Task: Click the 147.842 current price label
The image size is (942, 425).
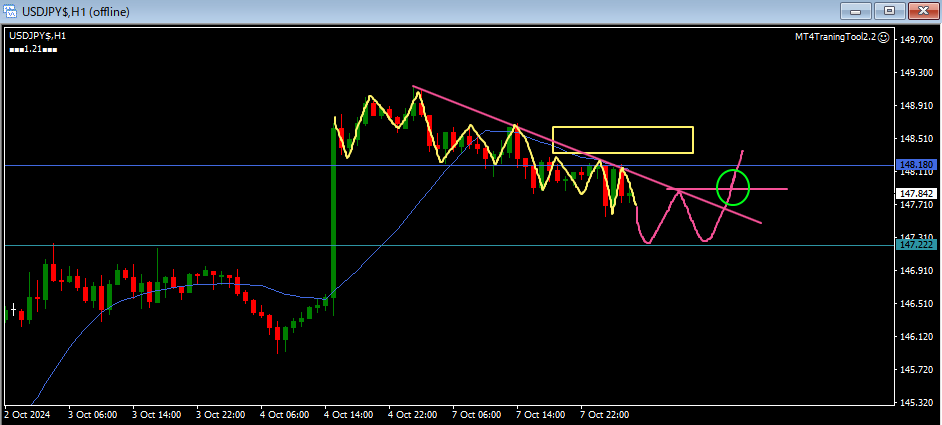Action: coord(916,193)
